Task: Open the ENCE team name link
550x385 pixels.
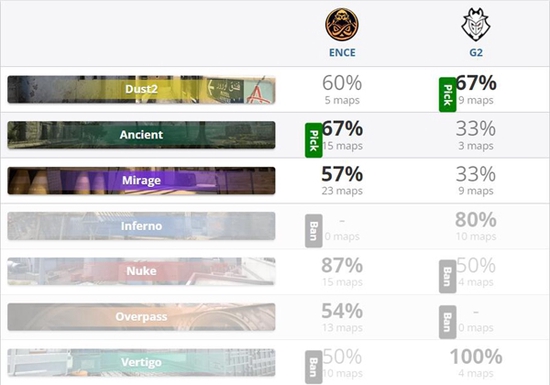Action: point(342,53)
